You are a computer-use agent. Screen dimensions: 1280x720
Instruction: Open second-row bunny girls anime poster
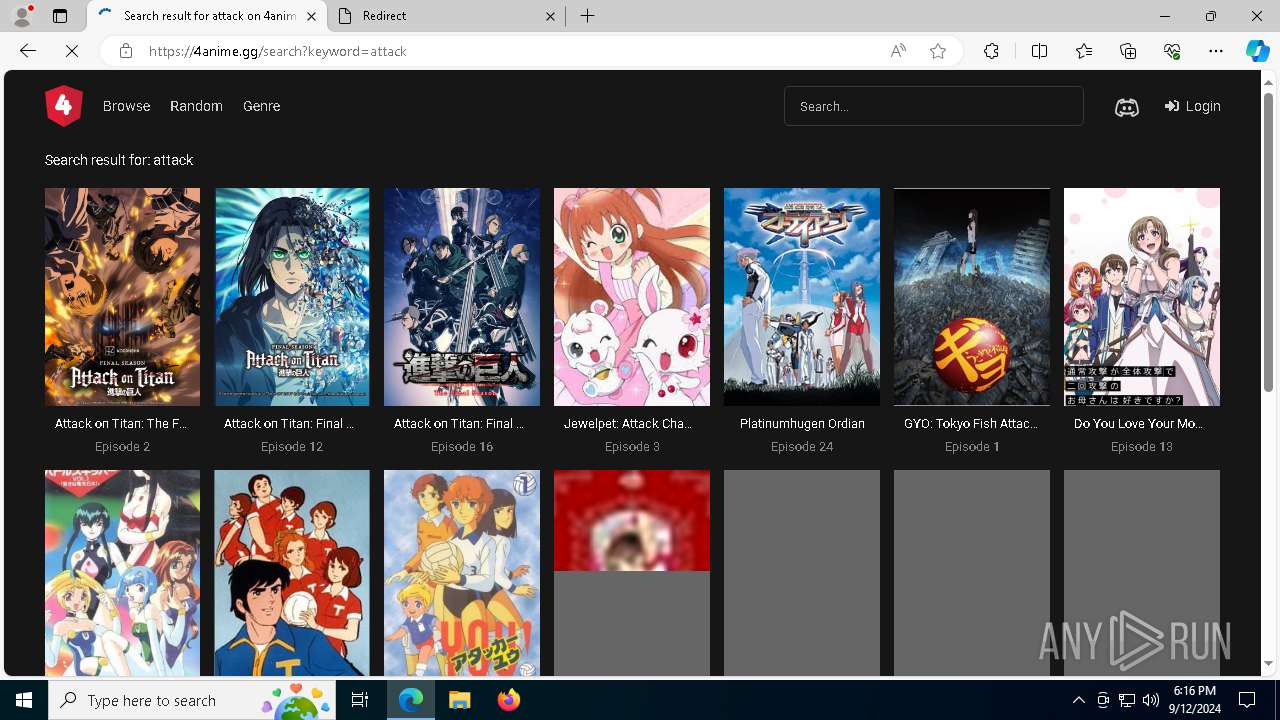tap(122, 573)
